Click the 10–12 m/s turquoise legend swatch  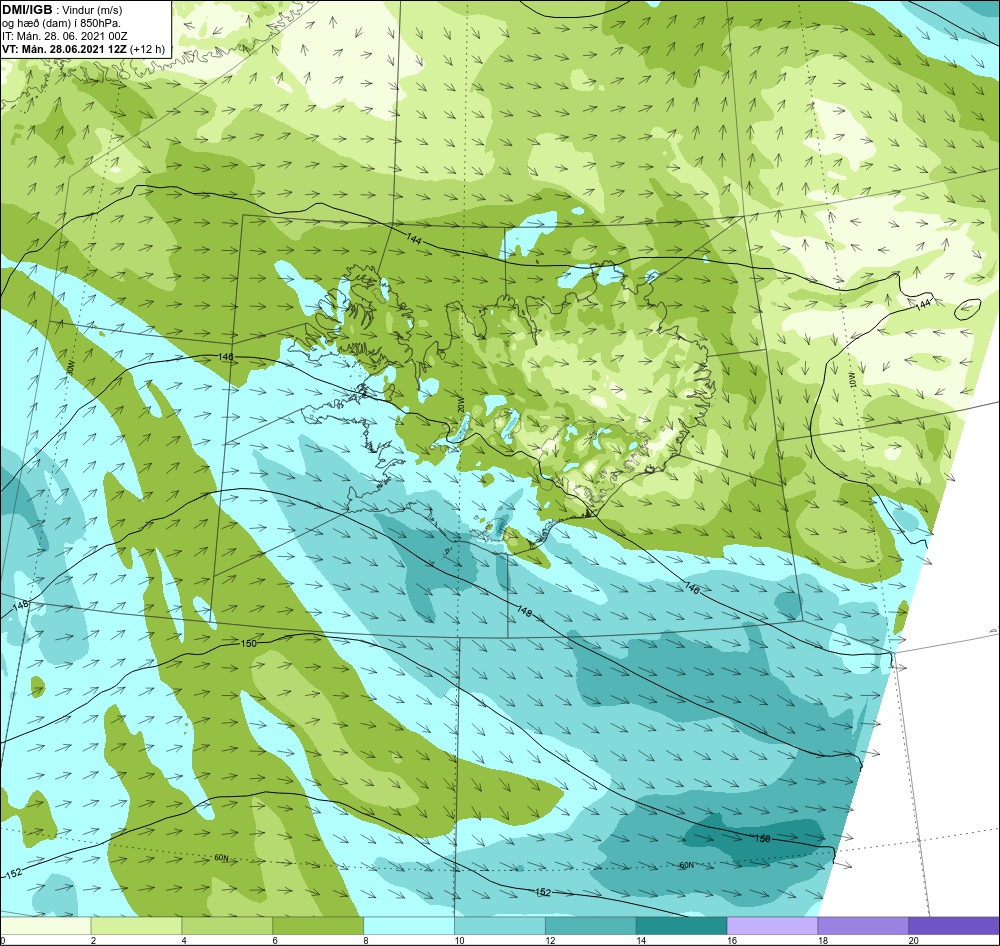[500, 925]
